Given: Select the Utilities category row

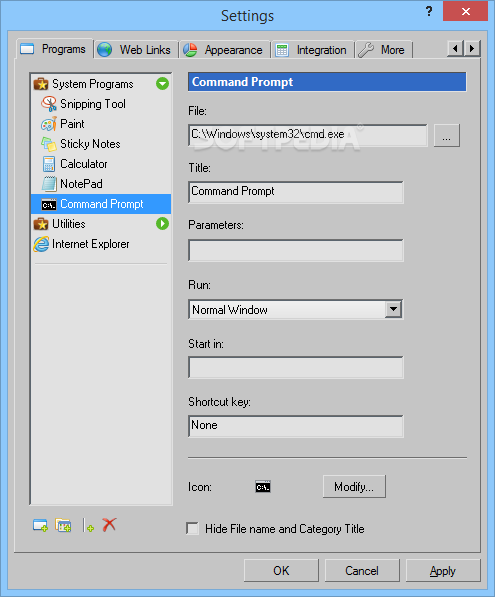Looking at the screenshot, I should point(101,224).
